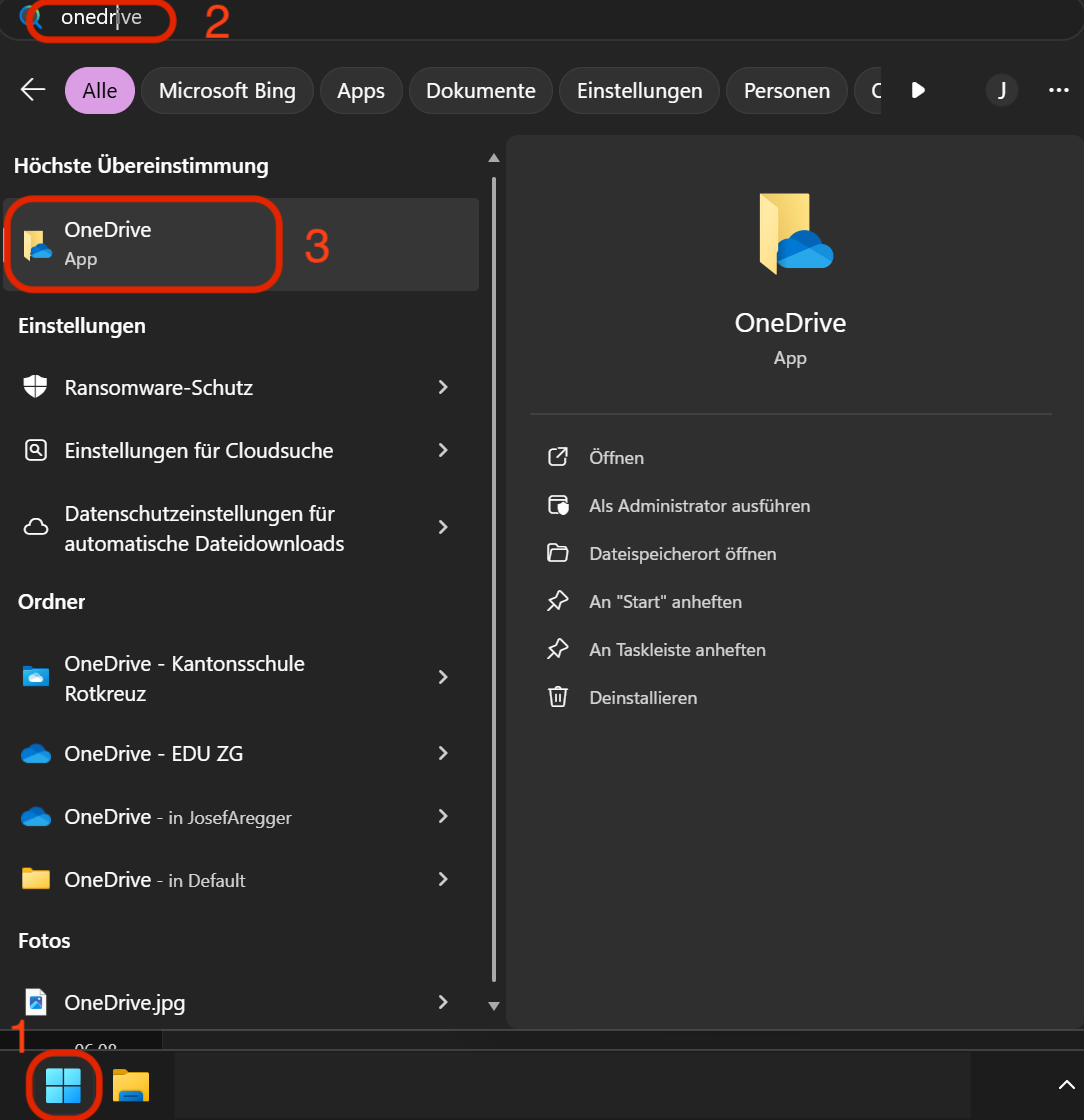The width and height of the screenshot is (1084, 1120).
Task: Click the Dateispeicherort öffnen folder icon
Action: (558, 553)
